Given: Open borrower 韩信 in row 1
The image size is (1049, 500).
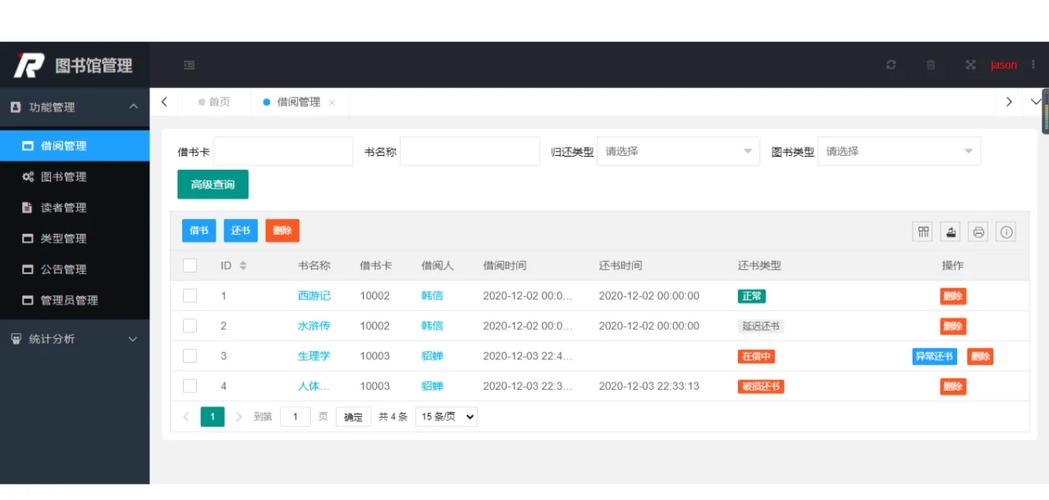Looking at the screenshot, I should point(432,296).
